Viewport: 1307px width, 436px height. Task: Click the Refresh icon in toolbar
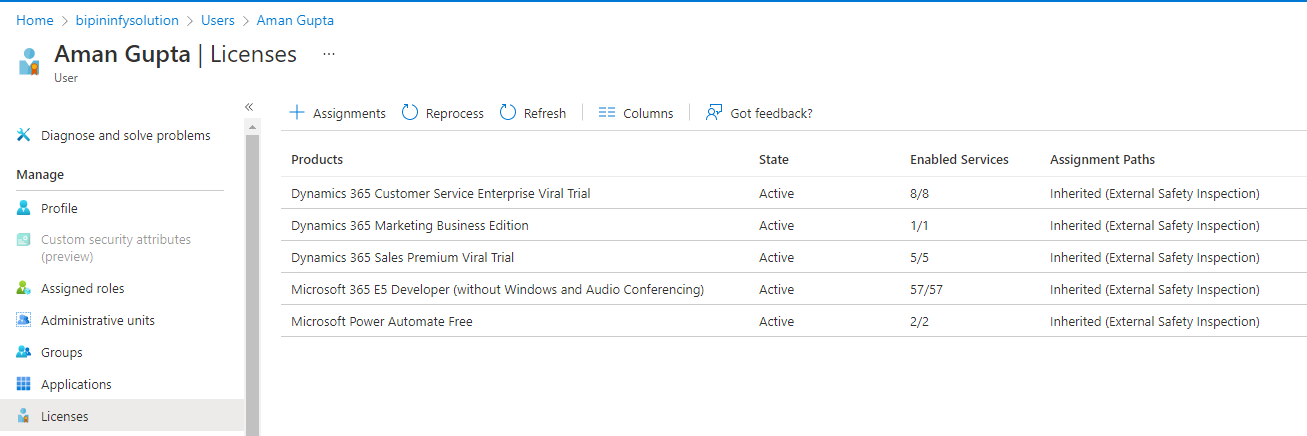click(x=508, y=113)
